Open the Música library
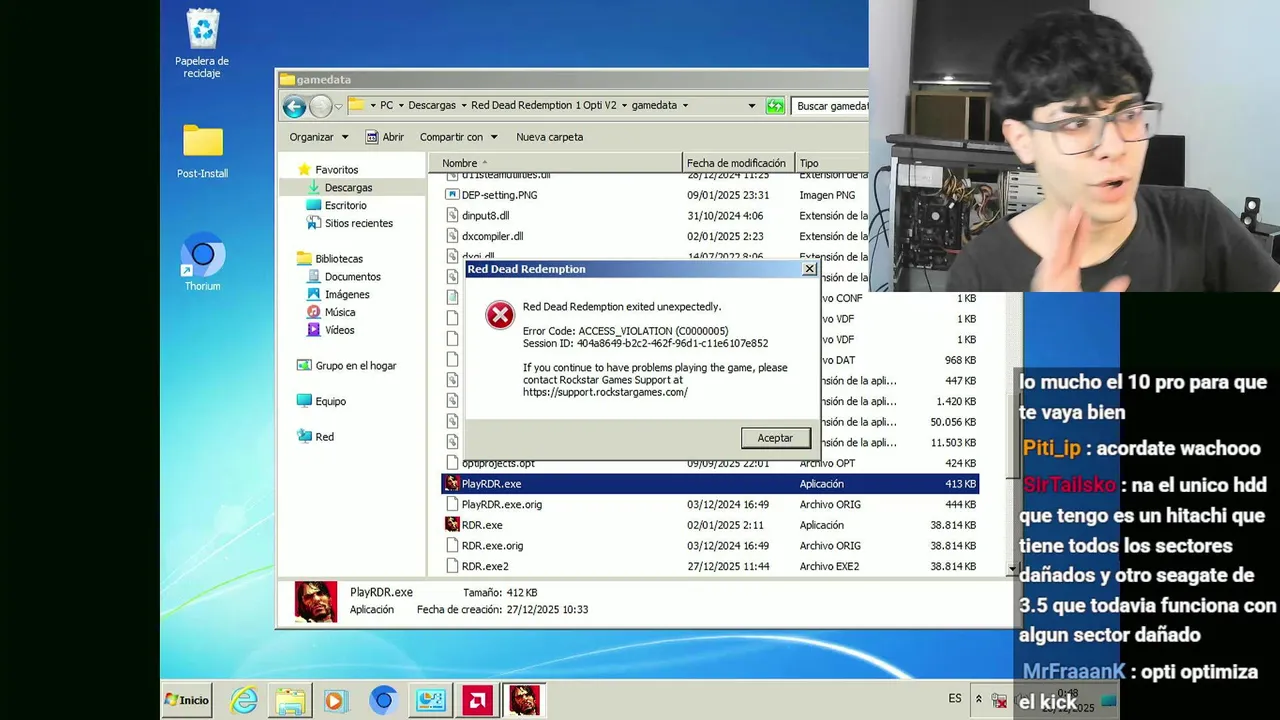 pyautogui.click(x=339, y=313)
